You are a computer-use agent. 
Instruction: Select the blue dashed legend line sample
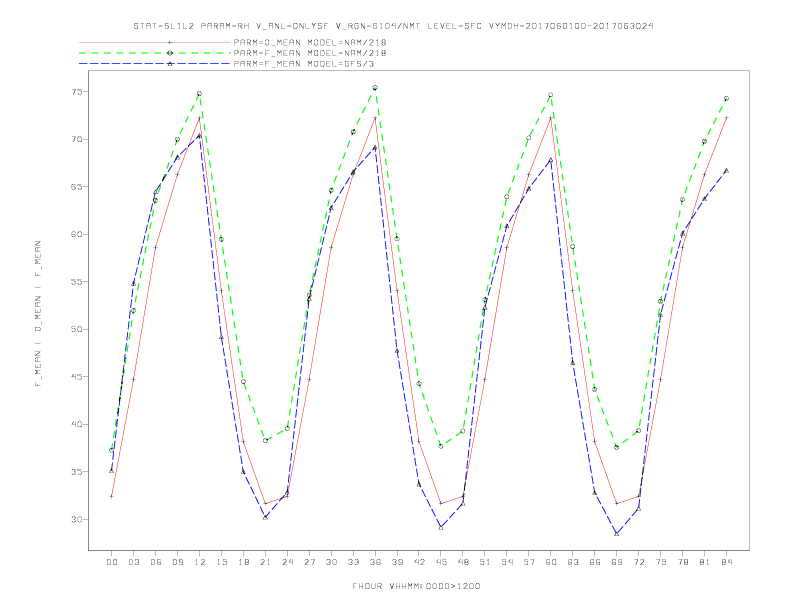[x=155, y=64]
